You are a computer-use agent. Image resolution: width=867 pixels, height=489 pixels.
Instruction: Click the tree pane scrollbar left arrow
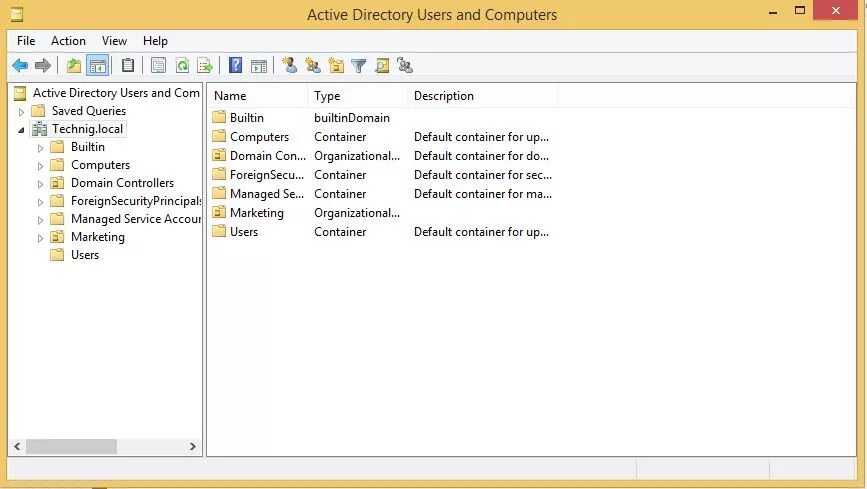click(x=17, y=446)
